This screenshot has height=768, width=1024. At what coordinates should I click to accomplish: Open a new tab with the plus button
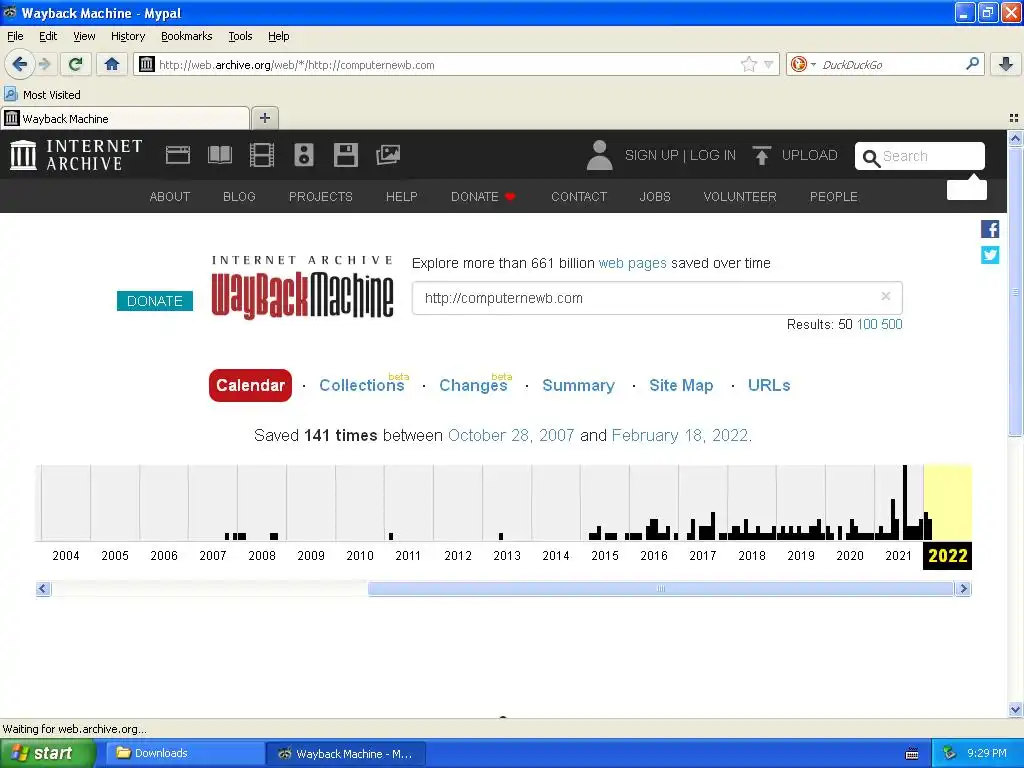click(x=264, y=118)
